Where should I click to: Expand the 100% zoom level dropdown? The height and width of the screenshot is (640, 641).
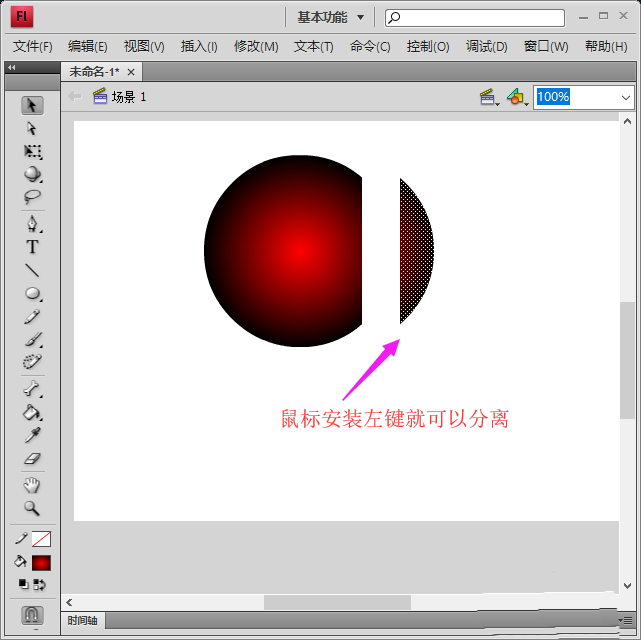[625, 98]
